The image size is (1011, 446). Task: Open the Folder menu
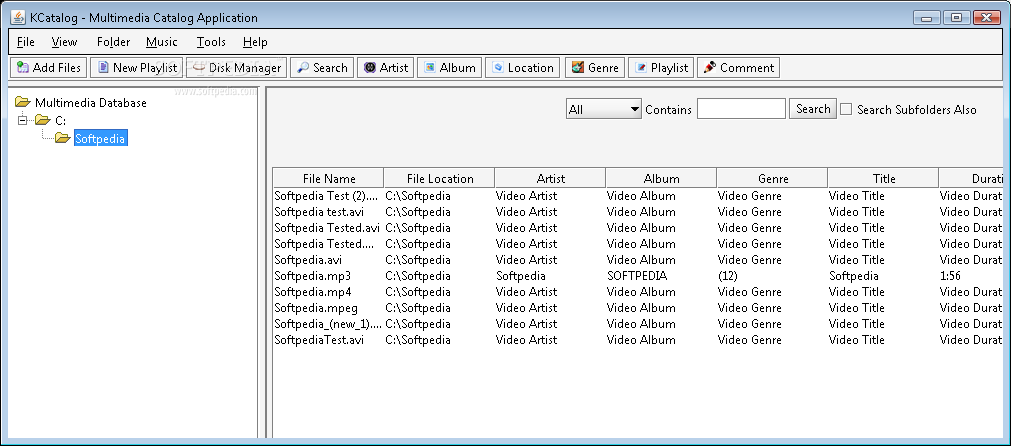coord(113,42)
